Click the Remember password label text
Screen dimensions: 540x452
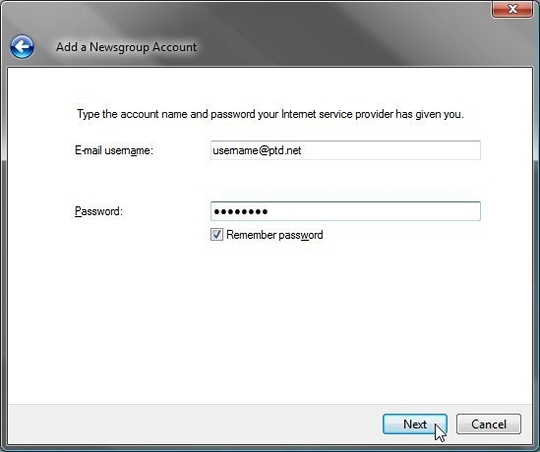click(x=274, y=235)
